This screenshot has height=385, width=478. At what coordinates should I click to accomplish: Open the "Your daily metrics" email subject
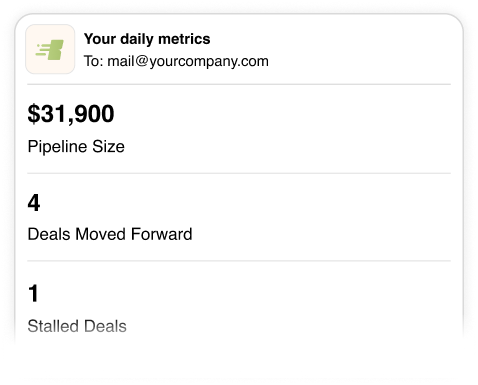point(147,39)
